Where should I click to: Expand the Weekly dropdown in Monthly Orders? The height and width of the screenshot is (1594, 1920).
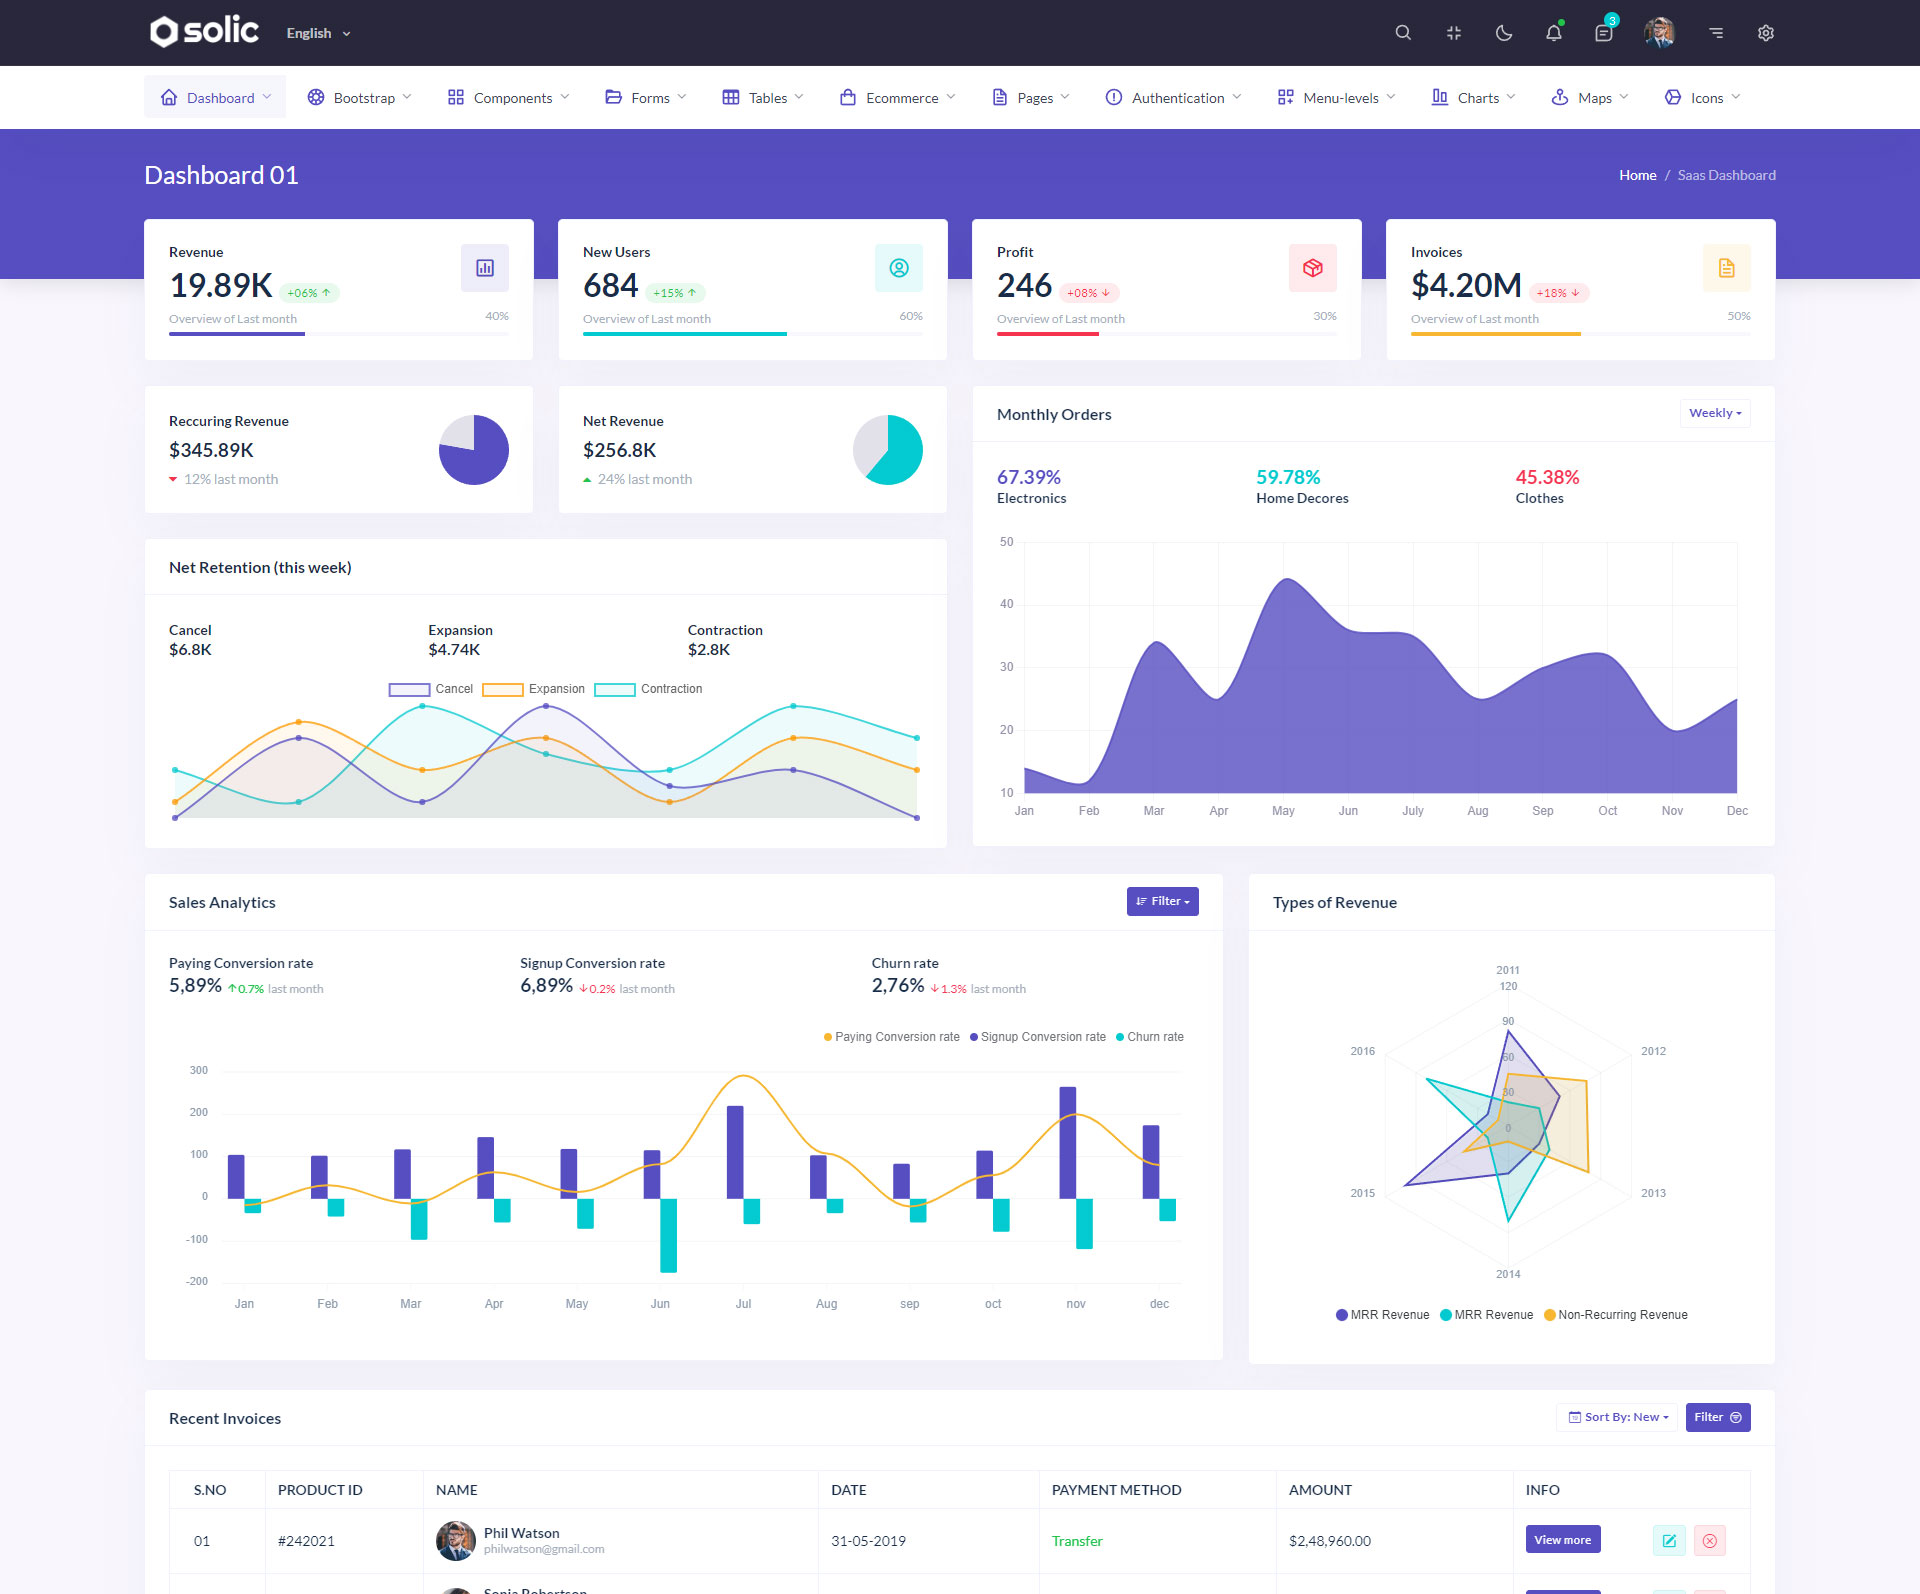point(1714,413)
